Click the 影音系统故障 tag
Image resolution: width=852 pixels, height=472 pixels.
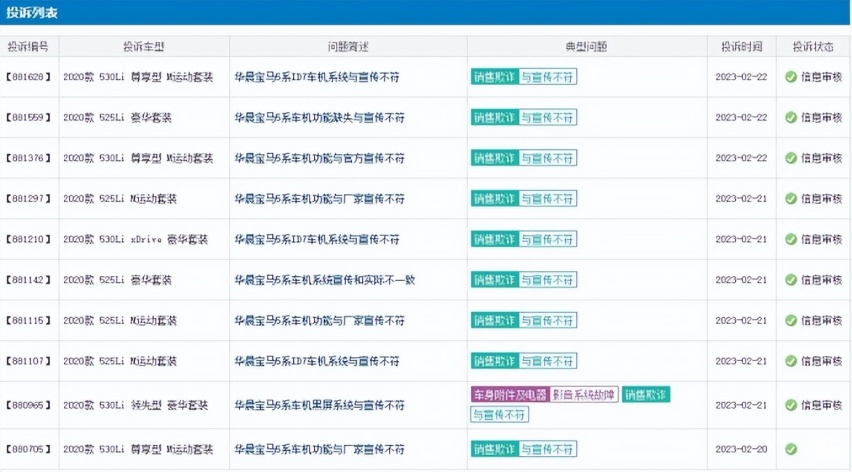(584, 395)
